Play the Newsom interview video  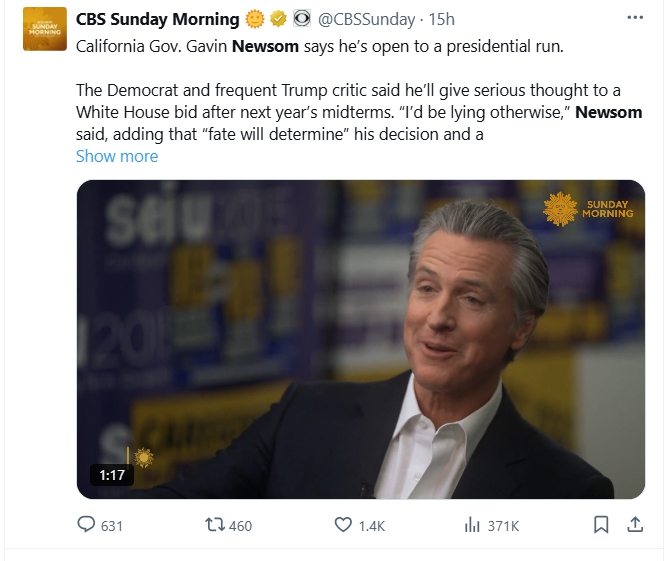click(361, 339)
